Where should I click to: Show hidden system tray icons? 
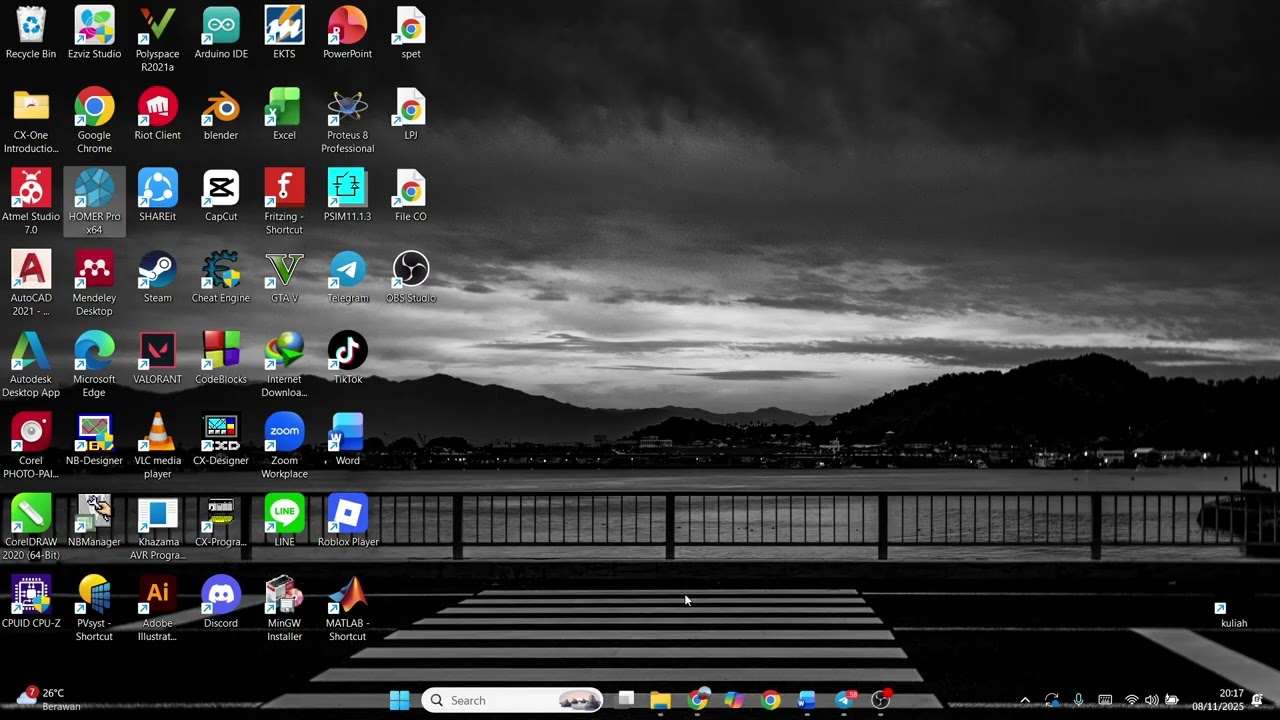click(1025, 700)
